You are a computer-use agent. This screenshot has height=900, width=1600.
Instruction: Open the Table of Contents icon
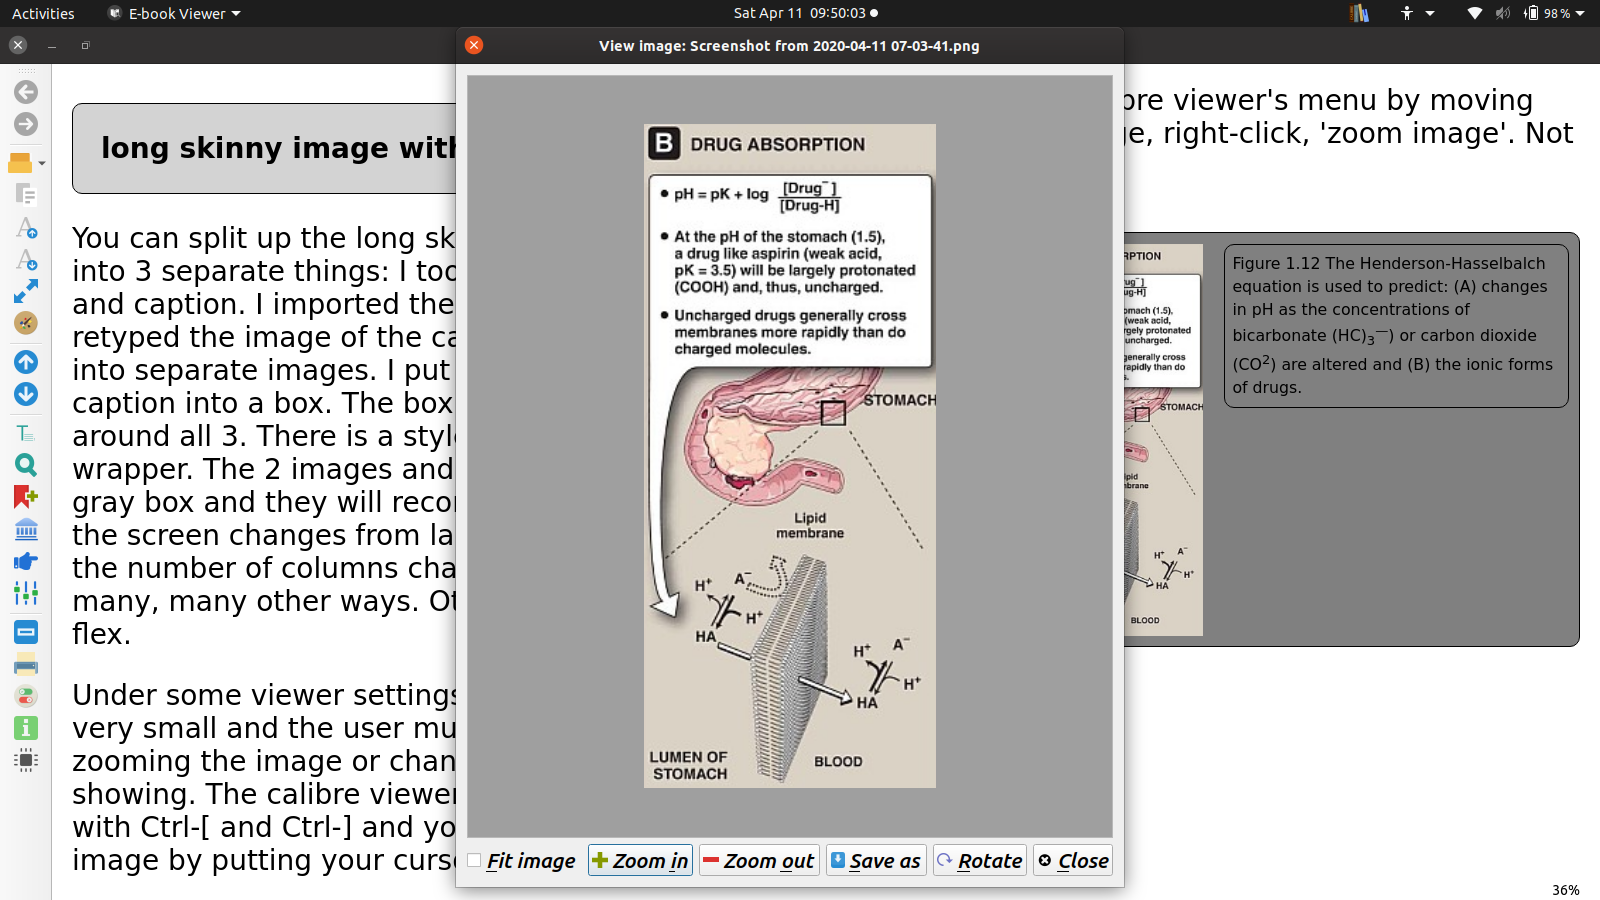pos(26,433)
